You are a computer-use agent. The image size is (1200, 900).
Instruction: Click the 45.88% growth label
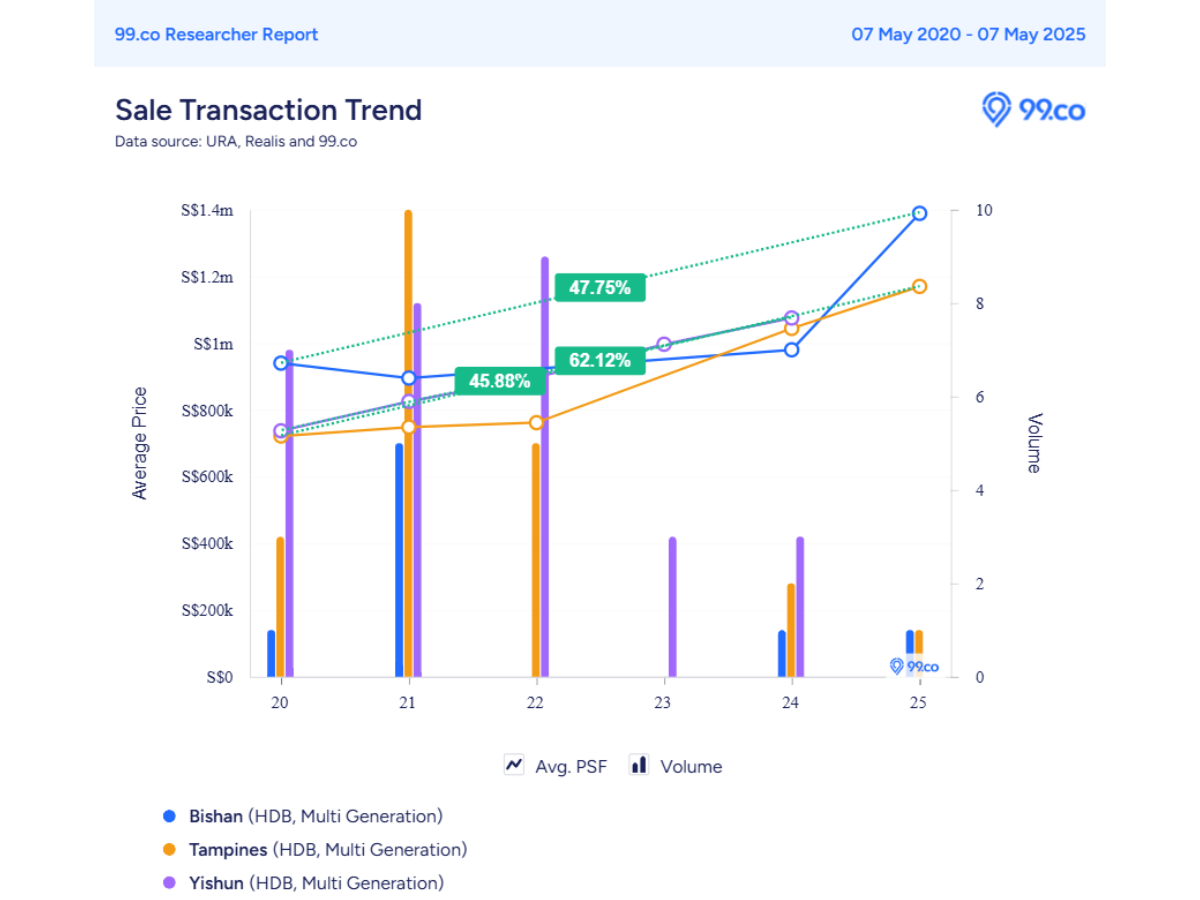point(500,380)
